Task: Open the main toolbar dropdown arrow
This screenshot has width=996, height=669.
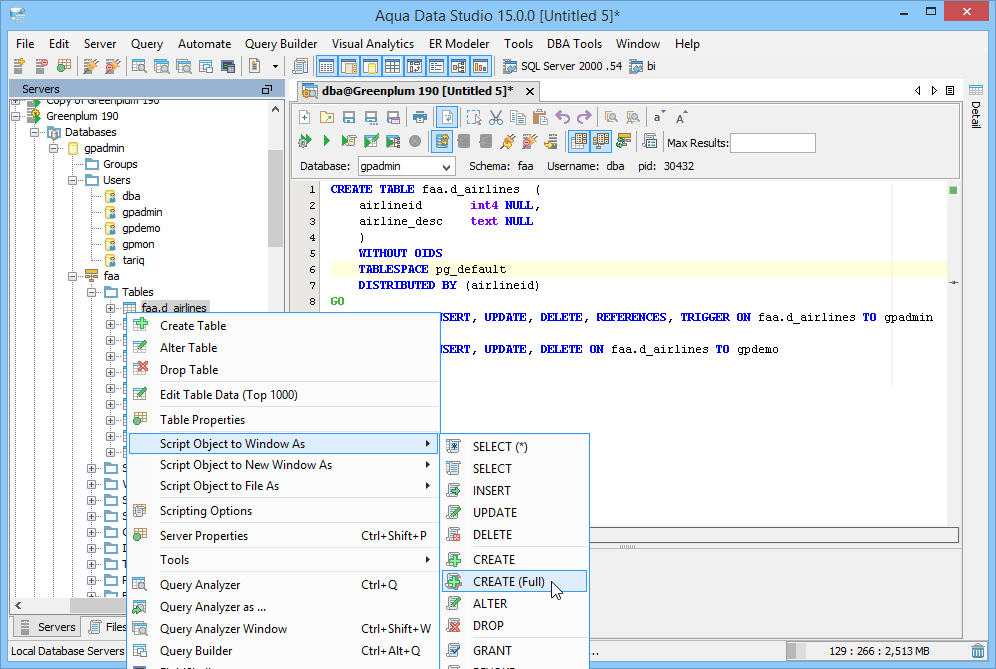Action: point(275,66)
